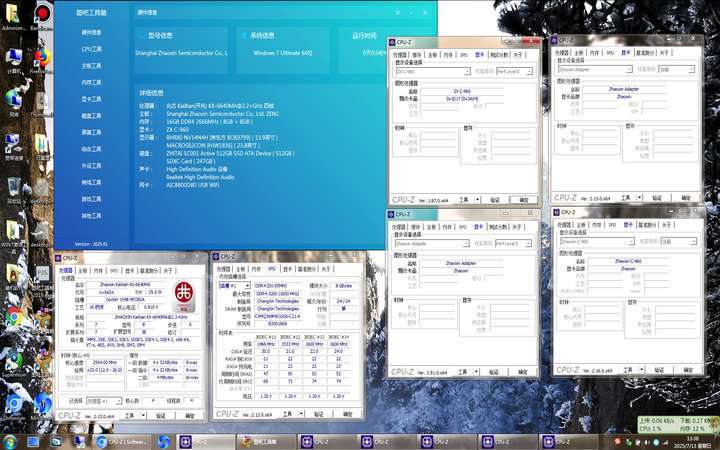Select CPU工具 in the toolbox sidebar
The image size is (720, 450).
(x=91, y=49)
